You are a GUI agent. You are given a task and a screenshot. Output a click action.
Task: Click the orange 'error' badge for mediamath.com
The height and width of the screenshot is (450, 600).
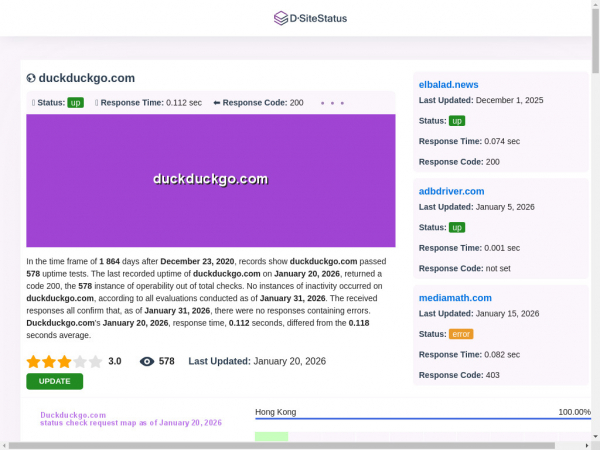461,334
